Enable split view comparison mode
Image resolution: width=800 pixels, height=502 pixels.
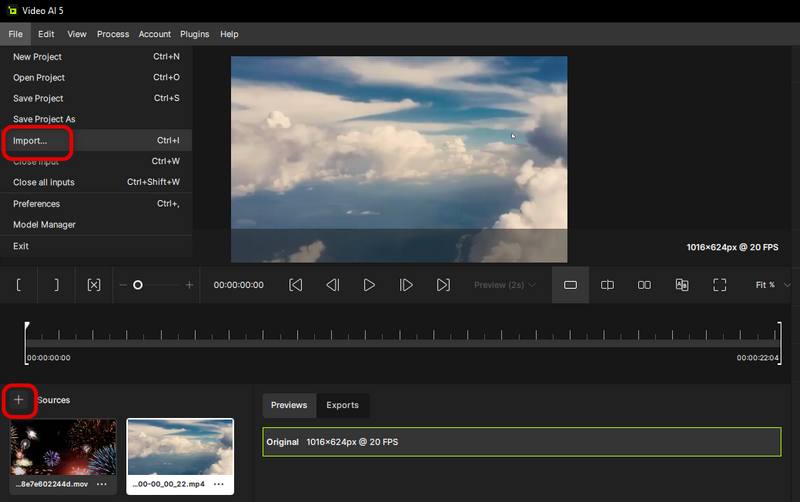[x=607, y=285]
